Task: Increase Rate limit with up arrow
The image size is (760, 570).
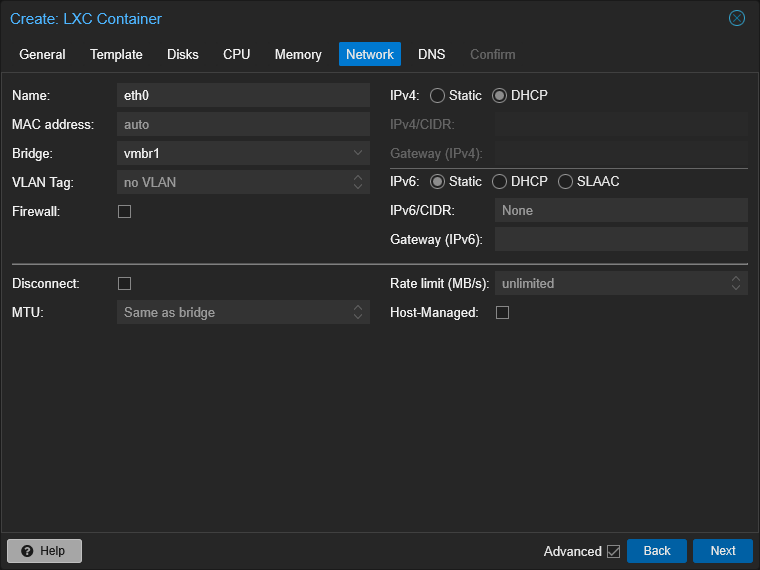Action: click(x=736, y=279)
